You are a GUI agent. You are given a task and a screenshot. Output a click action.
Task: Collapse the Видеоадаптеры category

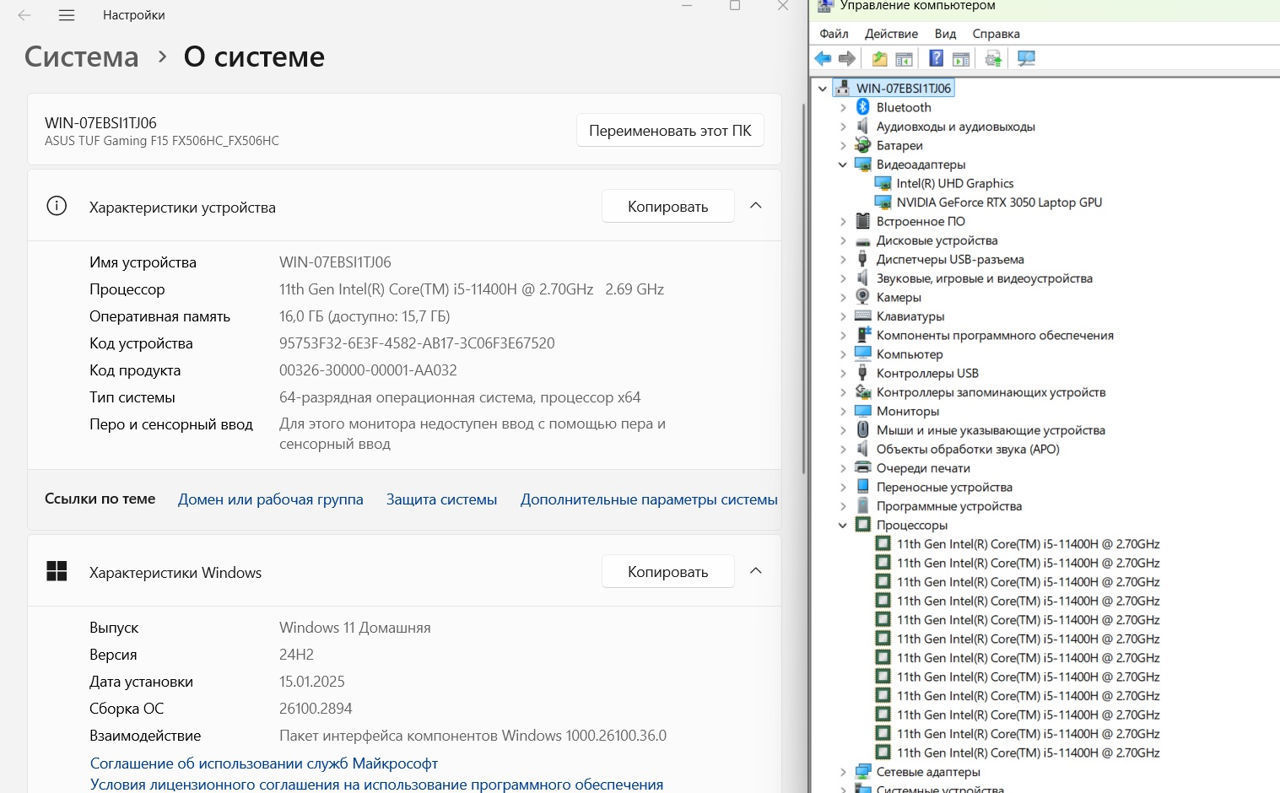(x=843, y=164)
